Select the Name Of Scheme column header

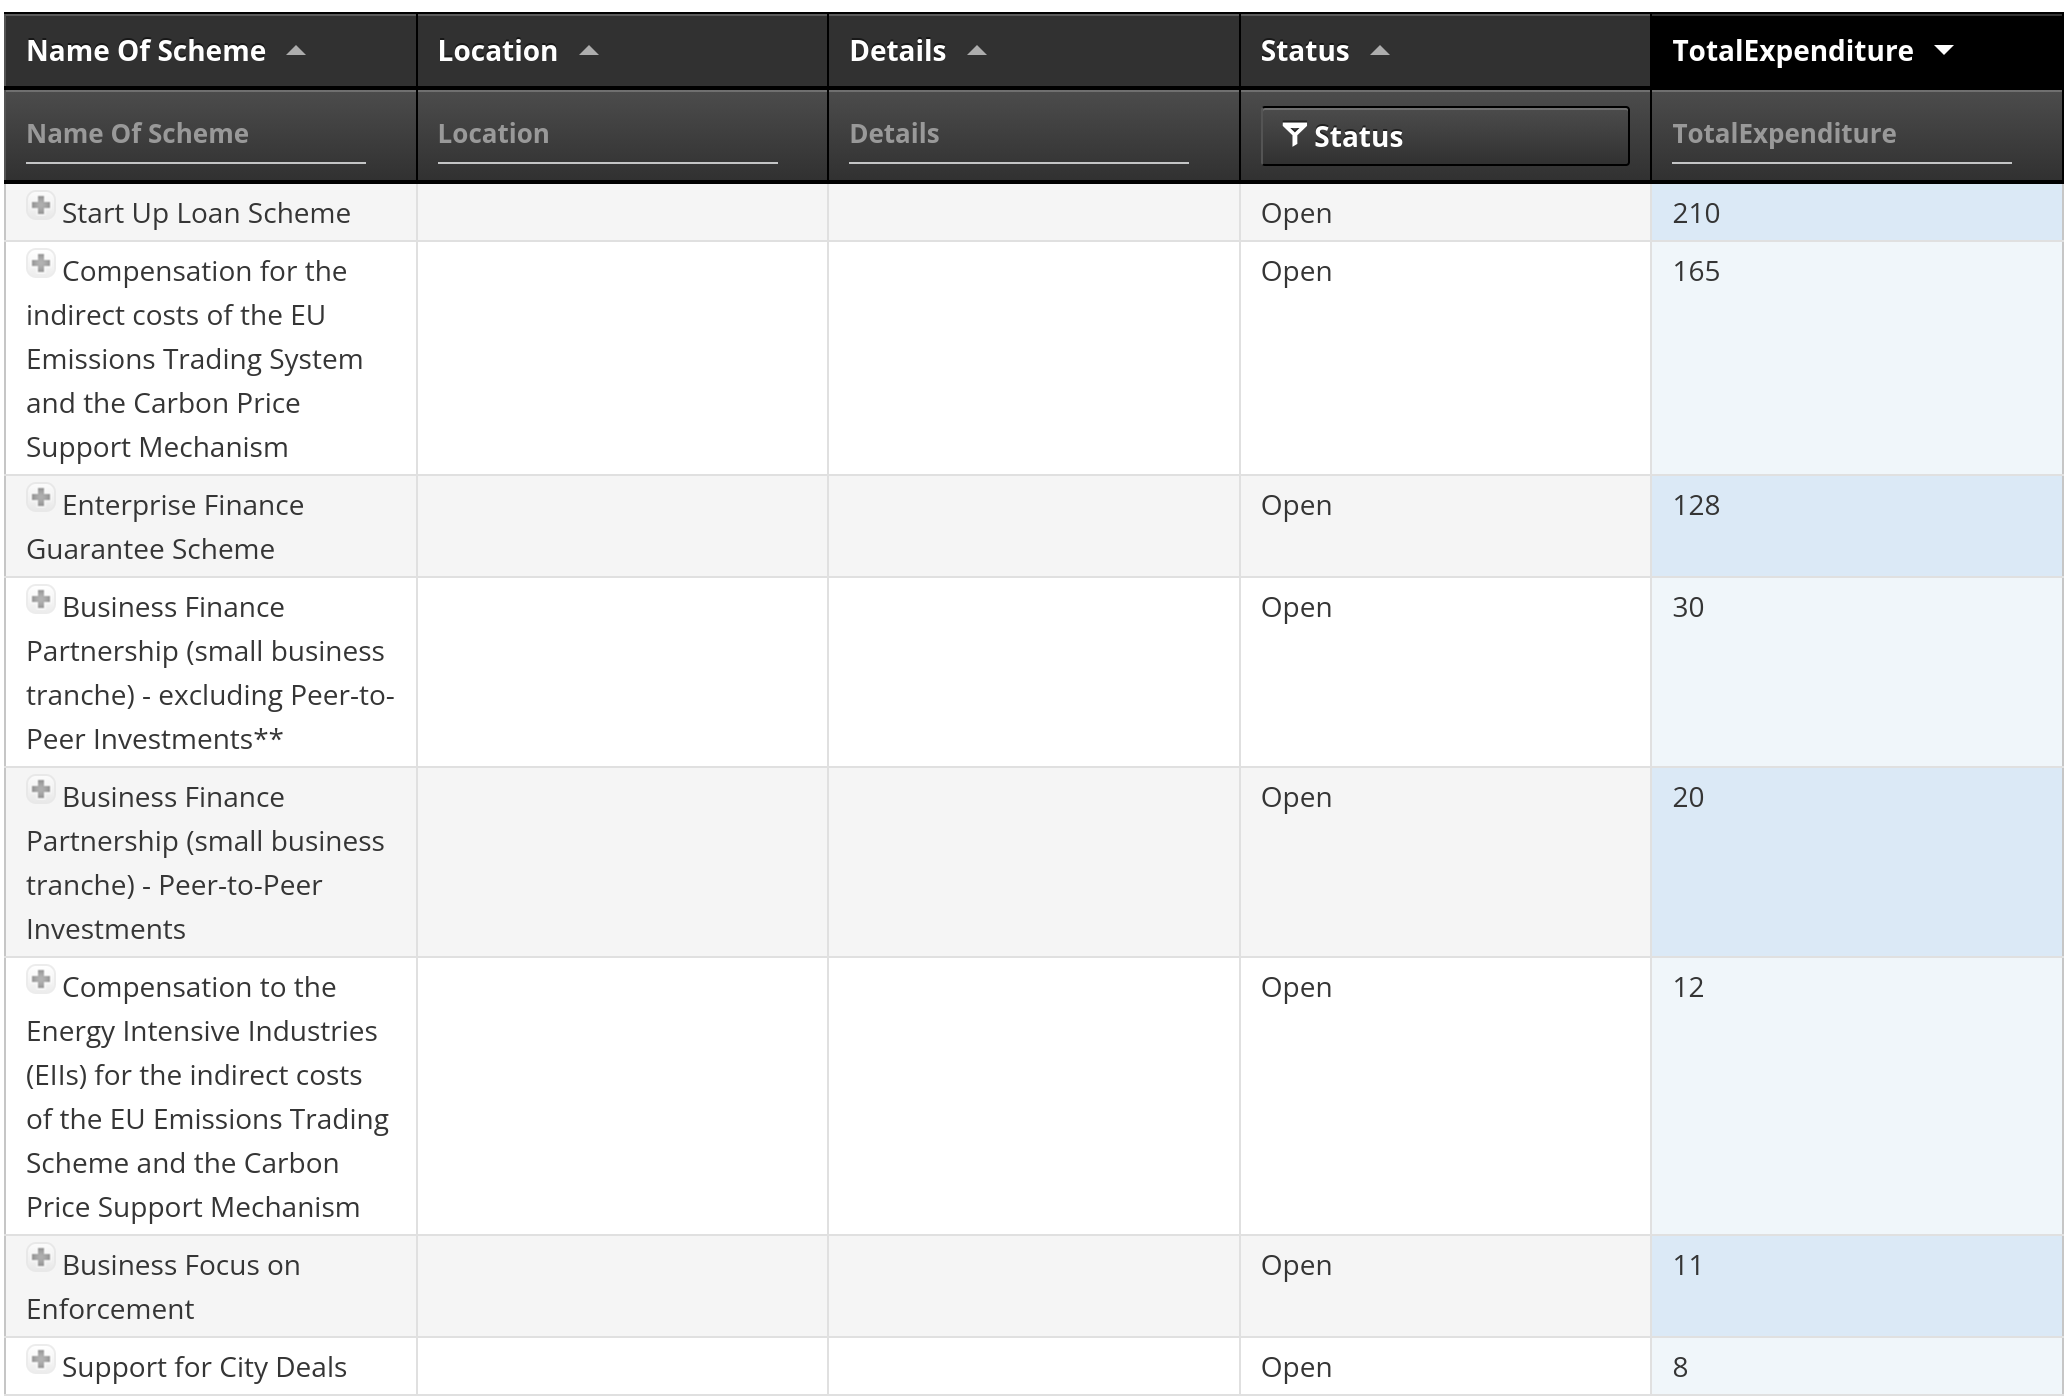point(146,48)
